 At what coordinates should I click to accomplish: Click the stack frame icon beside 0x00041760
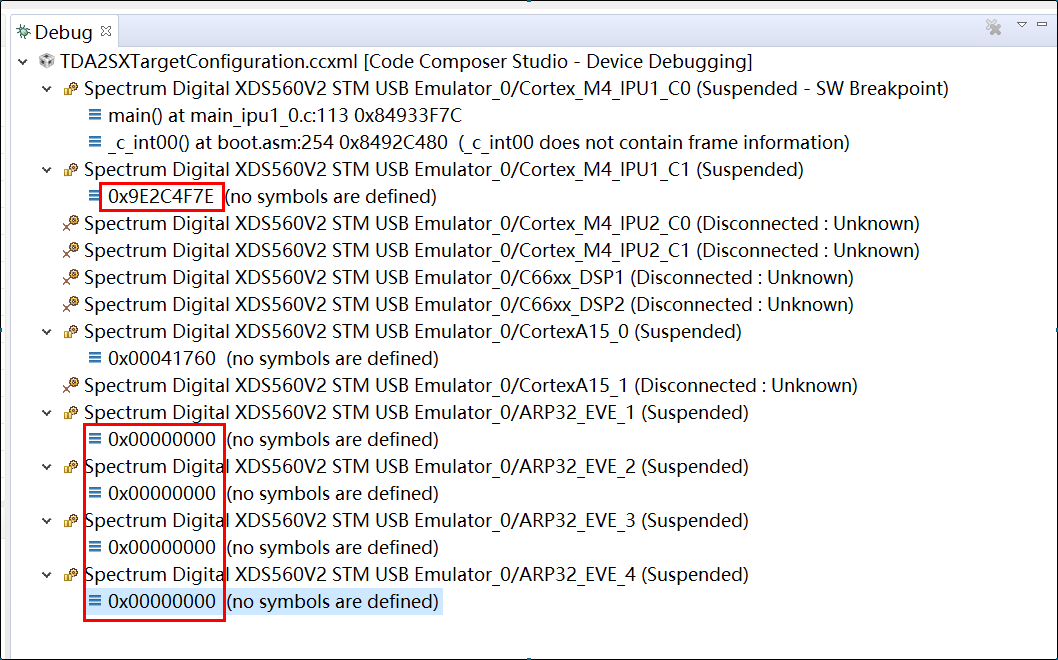point(96,358)
